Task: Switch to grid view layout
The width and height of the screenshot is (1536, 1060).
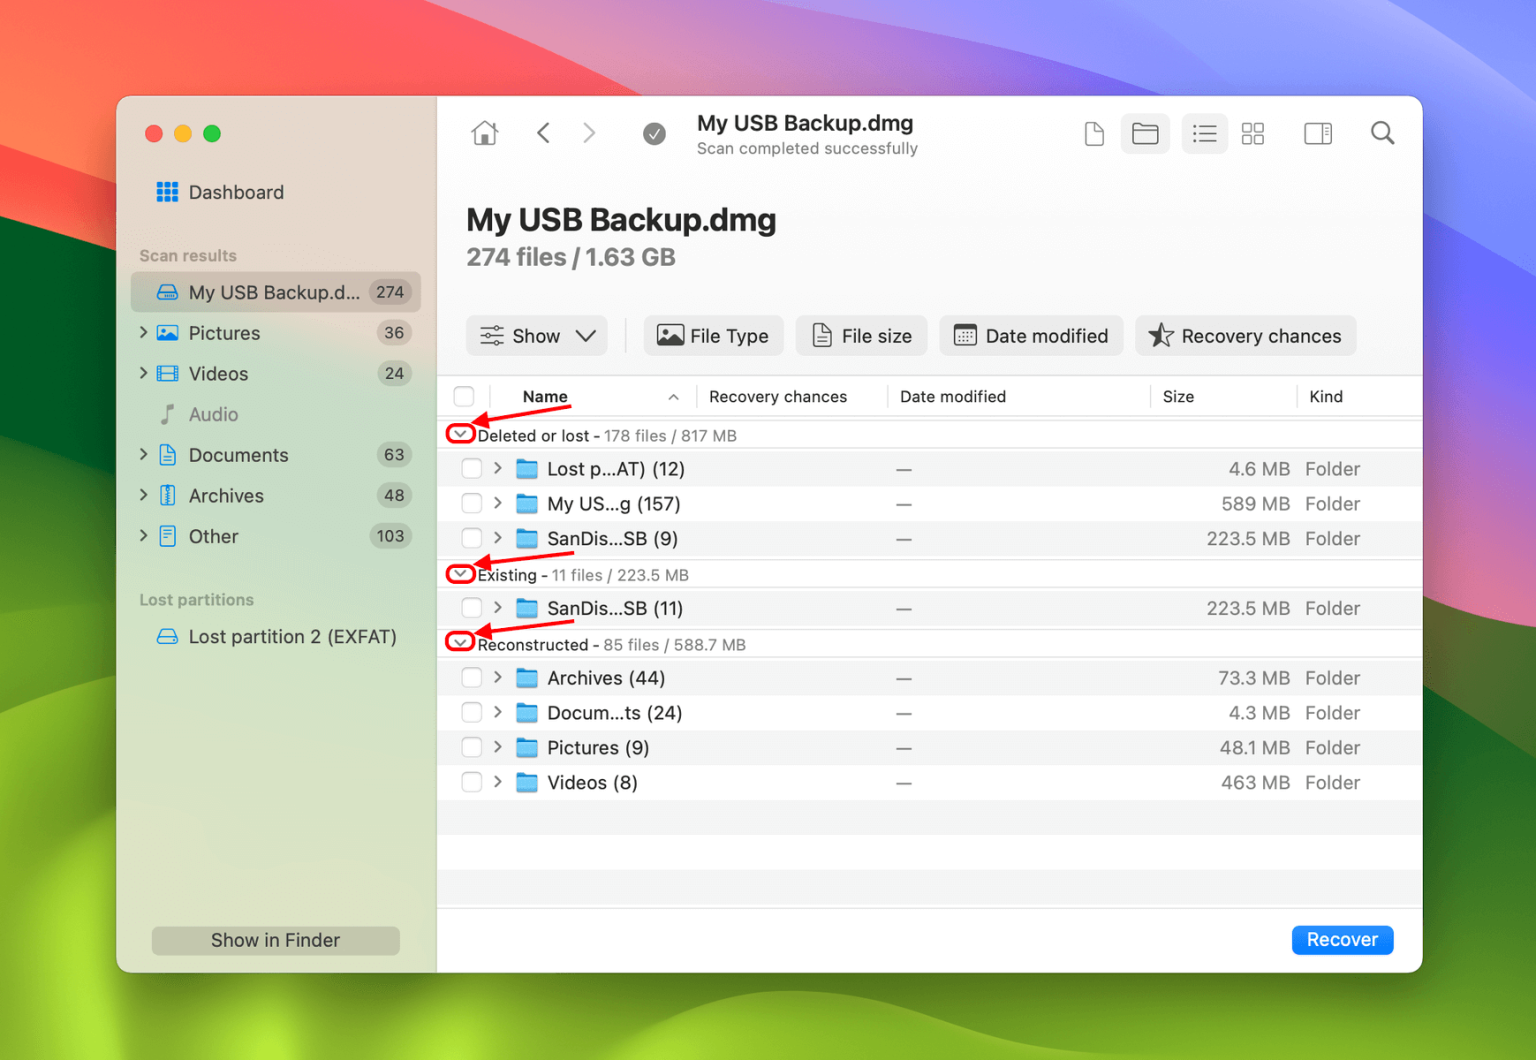Action: click(1252, 133)
